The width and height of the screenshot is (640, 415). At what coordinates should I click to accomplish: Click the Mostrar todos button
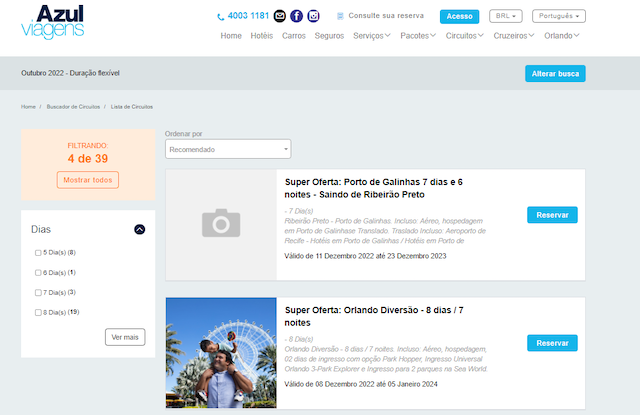[x=88, y=180]
